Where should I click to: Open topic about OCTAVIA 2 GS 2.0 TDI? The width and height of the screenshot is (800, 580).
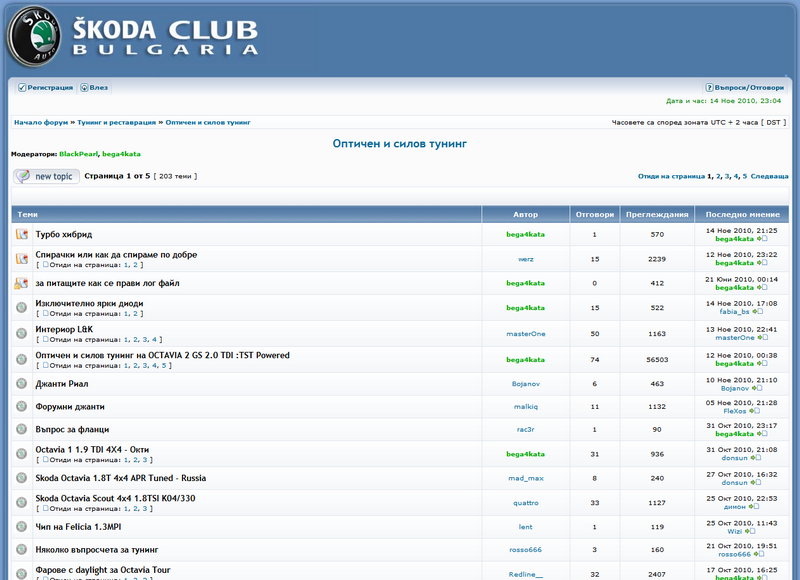pyautogui.click(x=162, y=356)
